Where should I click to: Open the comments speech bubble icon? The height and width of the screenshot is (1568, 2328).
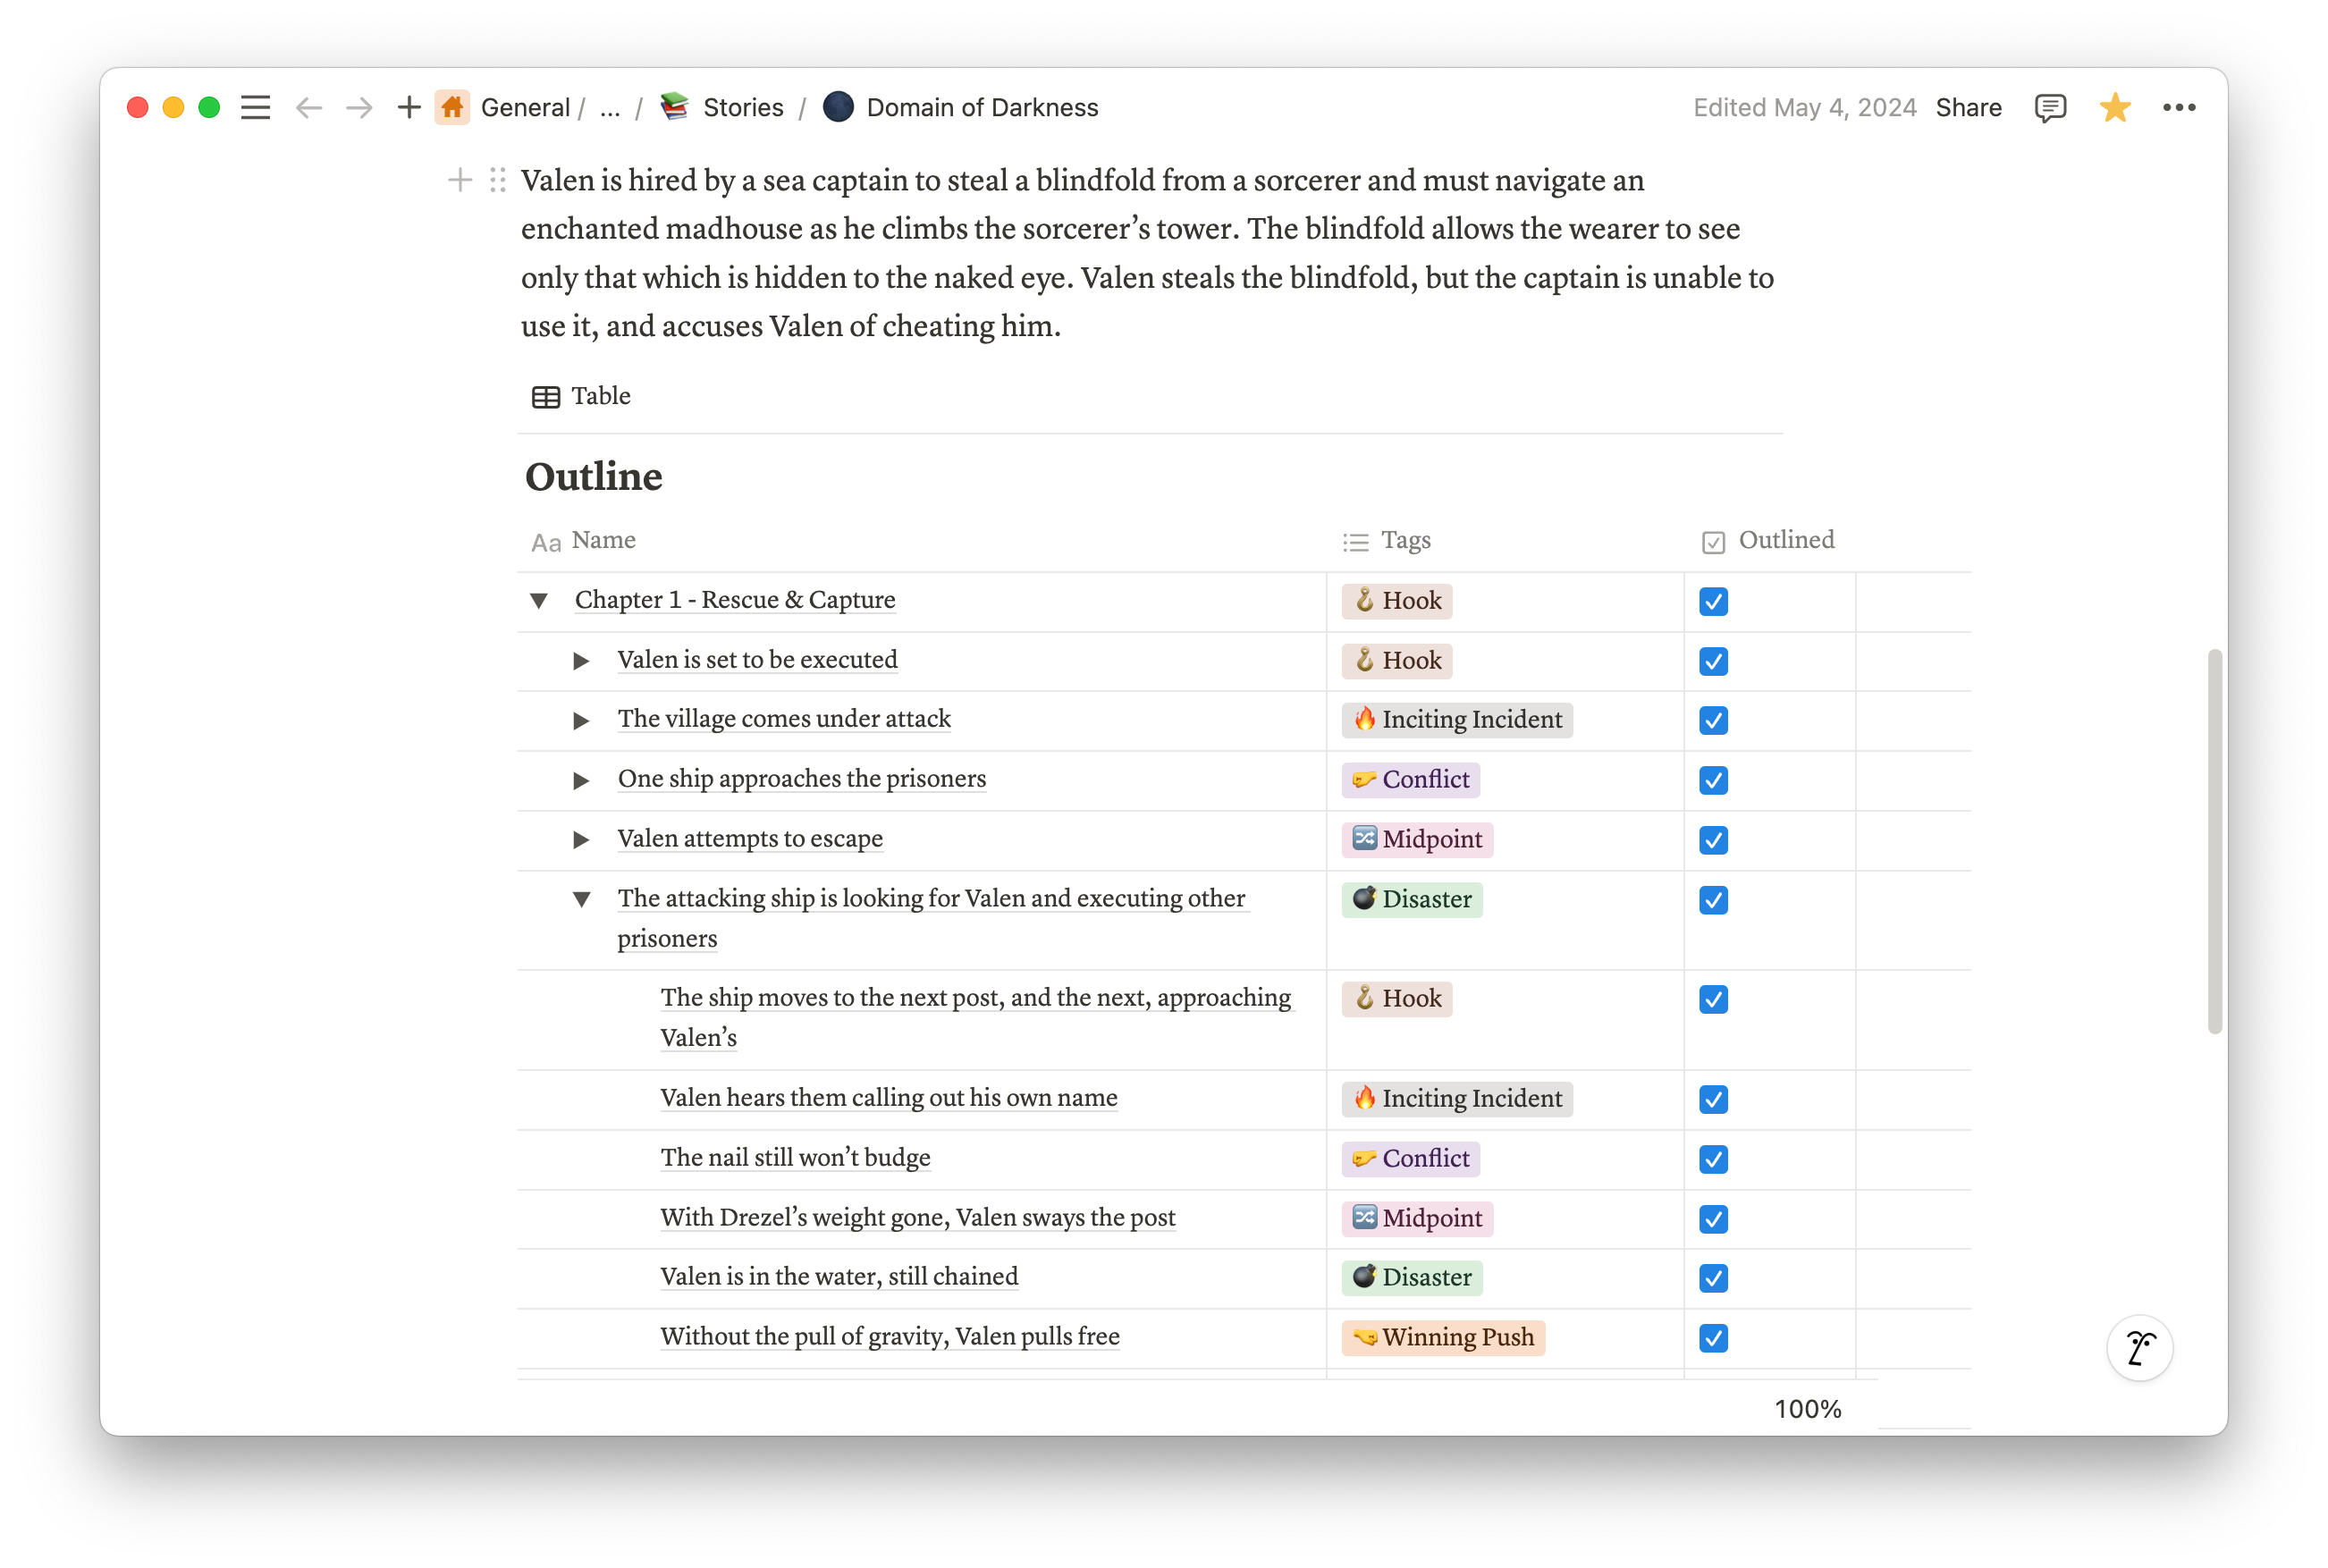click(2049, 107)
